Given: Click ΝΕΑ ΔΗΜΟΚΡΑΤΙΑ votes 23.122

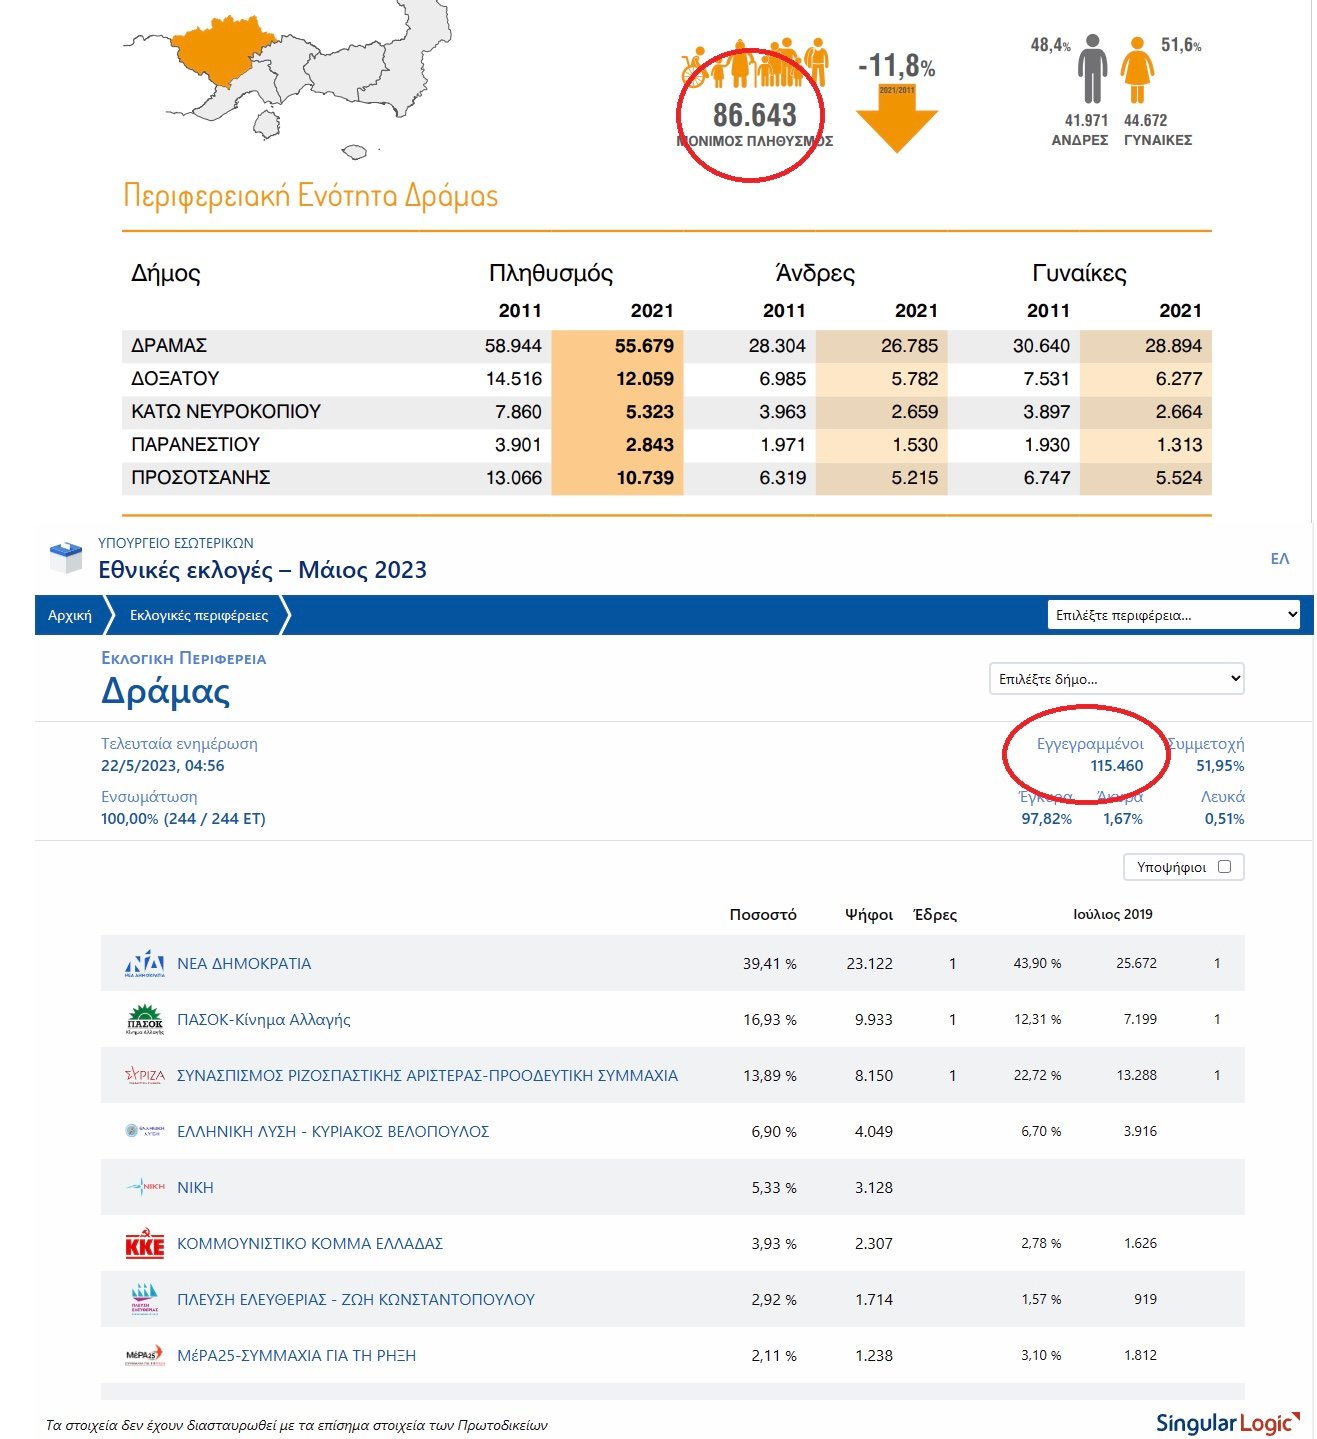Looking at the screenshot, I should coord(869,964).
